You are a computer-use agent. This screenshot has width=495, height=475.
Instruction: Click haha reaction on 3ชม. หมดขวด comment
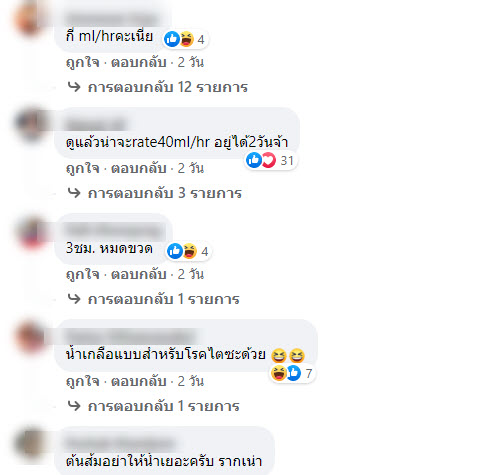click(x=189, y=251)
